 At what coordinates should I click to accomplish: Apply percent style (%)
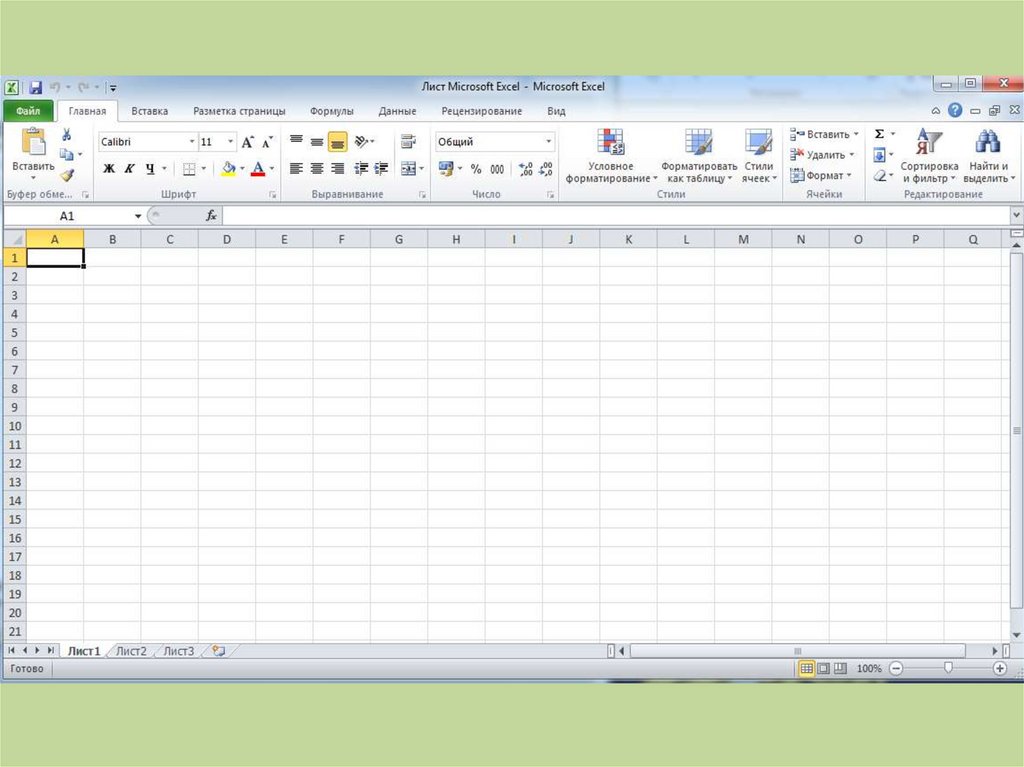coord(476,169)
